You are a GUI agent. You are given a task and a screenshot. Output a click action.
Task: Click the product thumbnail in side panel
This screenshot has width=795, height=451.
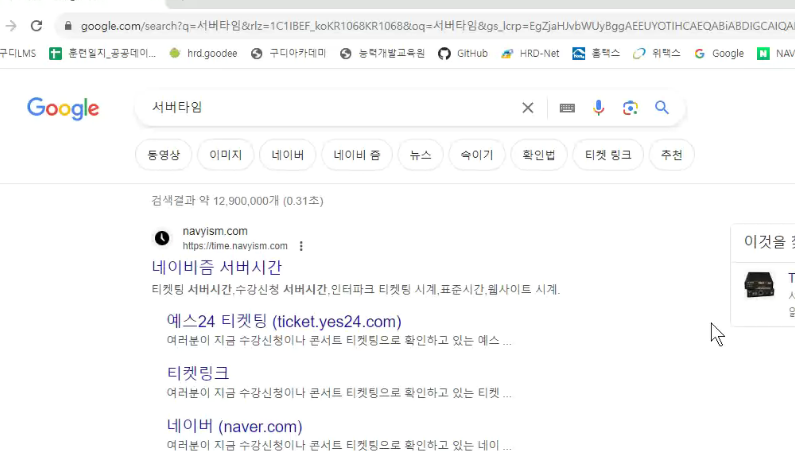click(x=759, y=285)
